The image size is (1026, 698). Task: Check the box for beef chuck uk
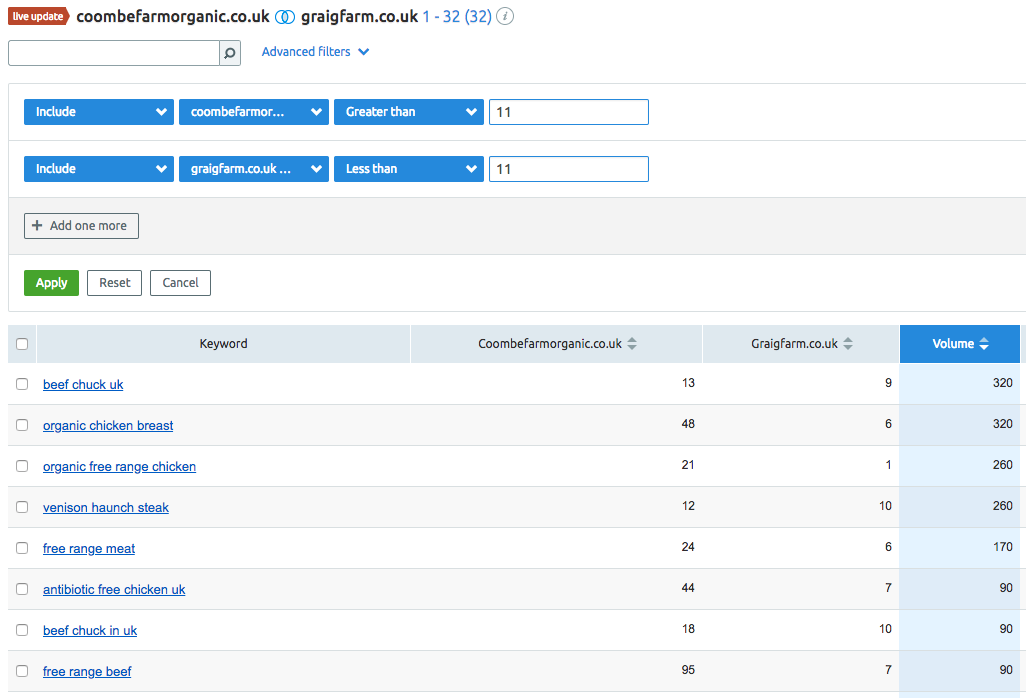click(22, 384)
